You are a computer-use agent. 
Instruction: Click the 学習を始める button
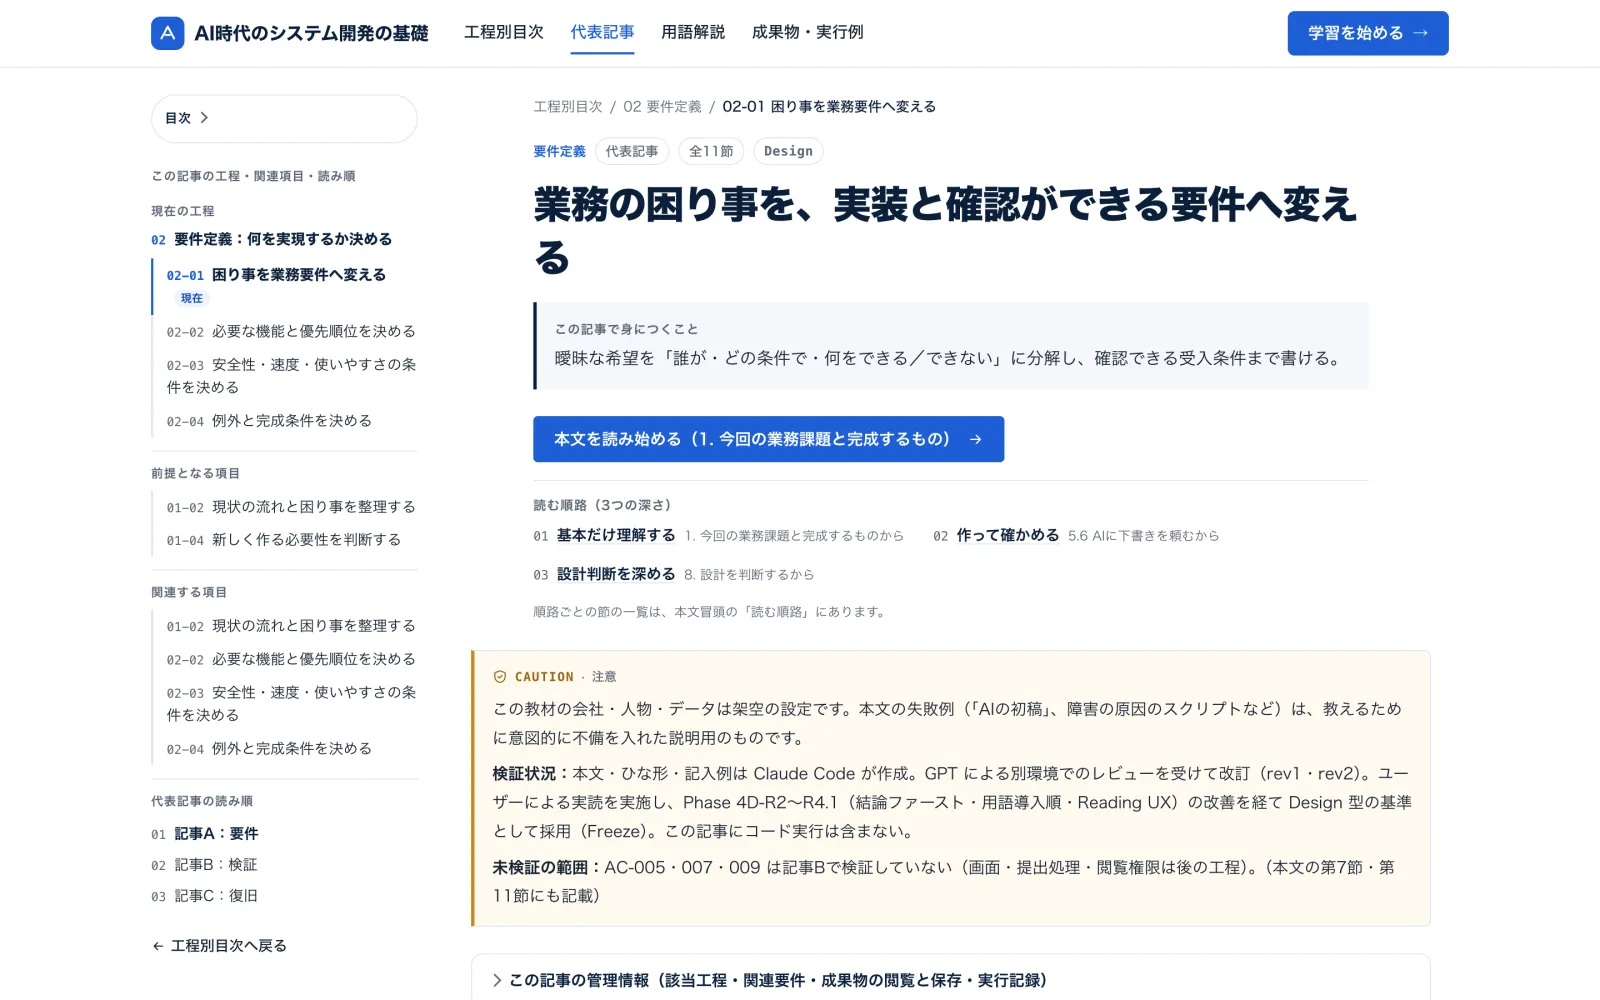click(1368, 33)
